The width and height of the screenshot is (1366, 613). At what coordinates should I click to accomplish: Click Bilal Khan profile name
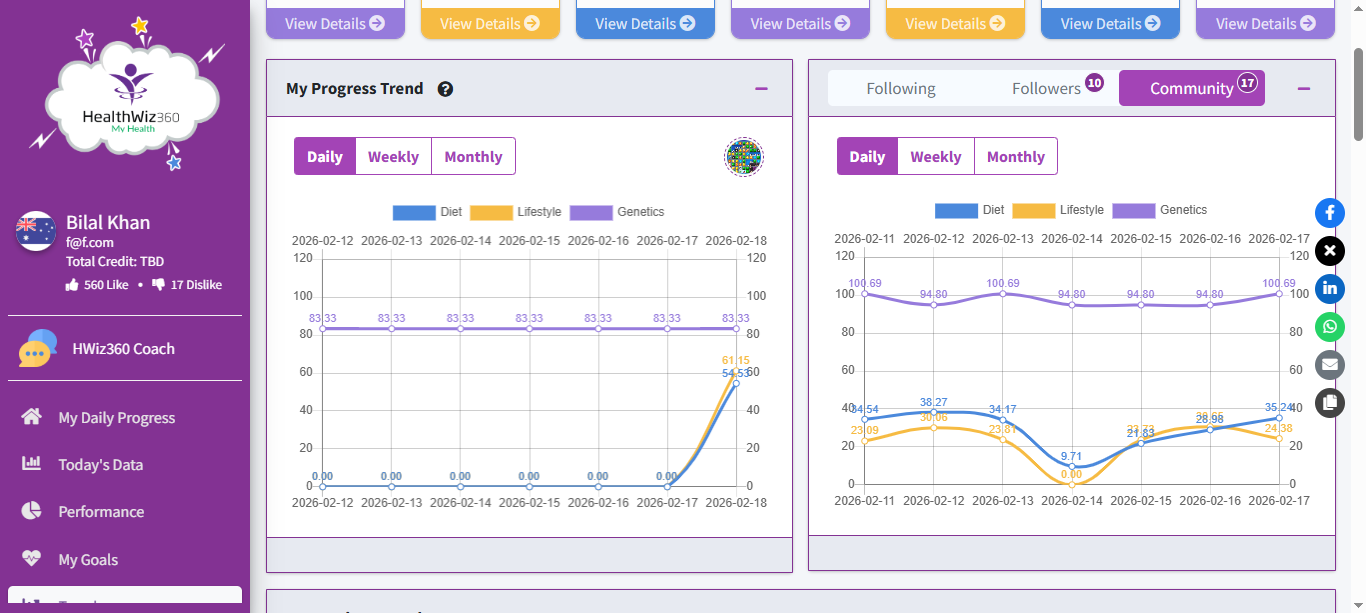(108, 223)
